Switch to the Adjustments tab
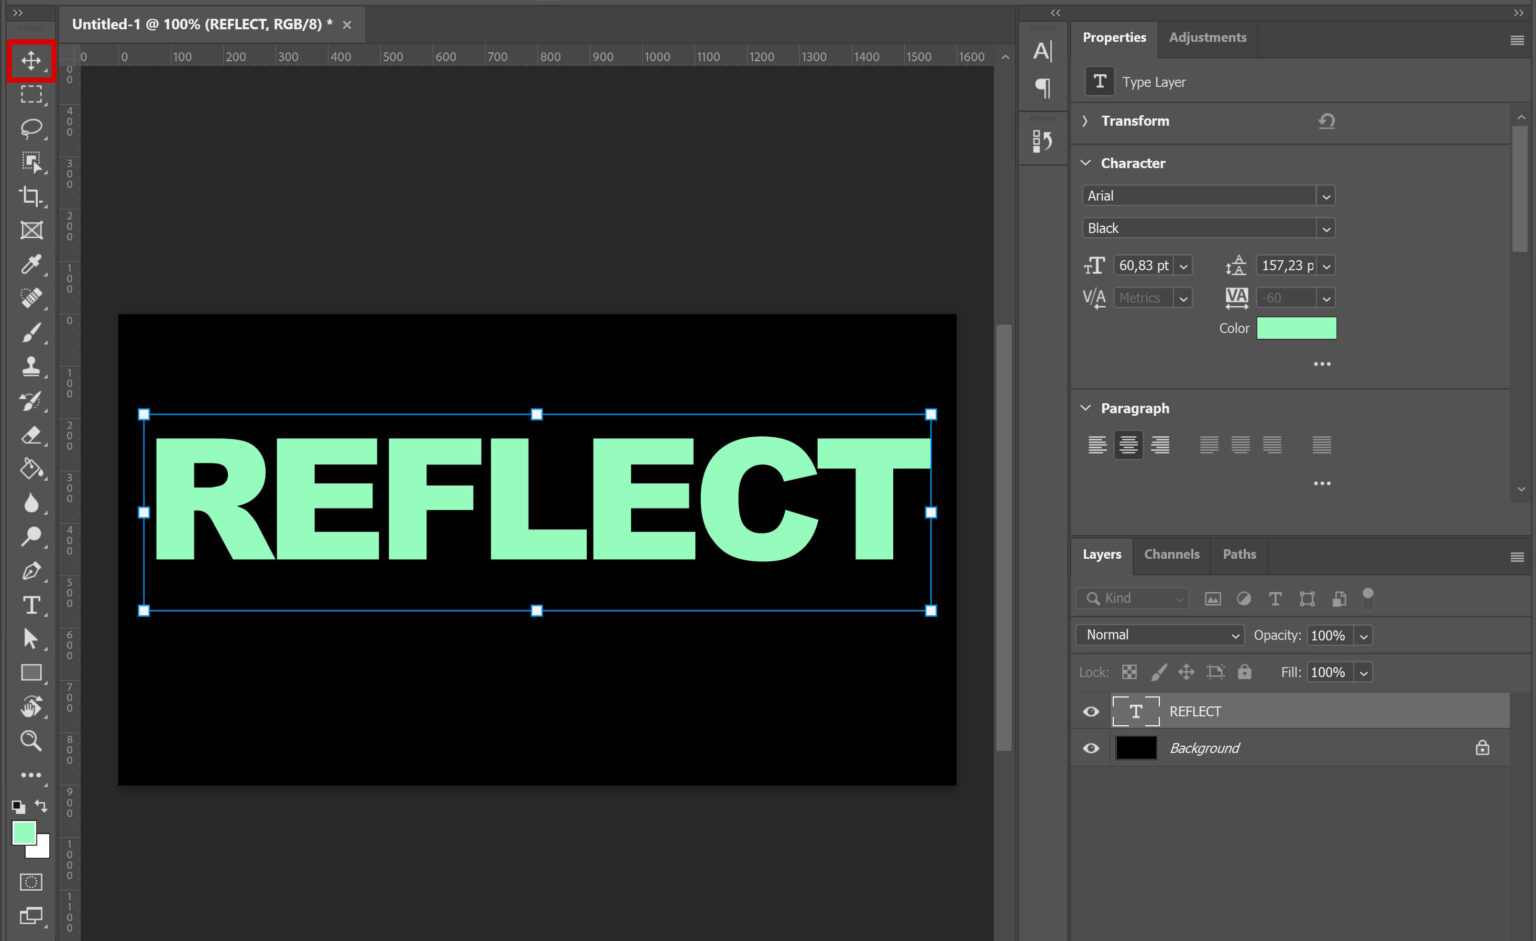The width and height of the screenshot is (1536, 941). click(x=1207, y=37)
